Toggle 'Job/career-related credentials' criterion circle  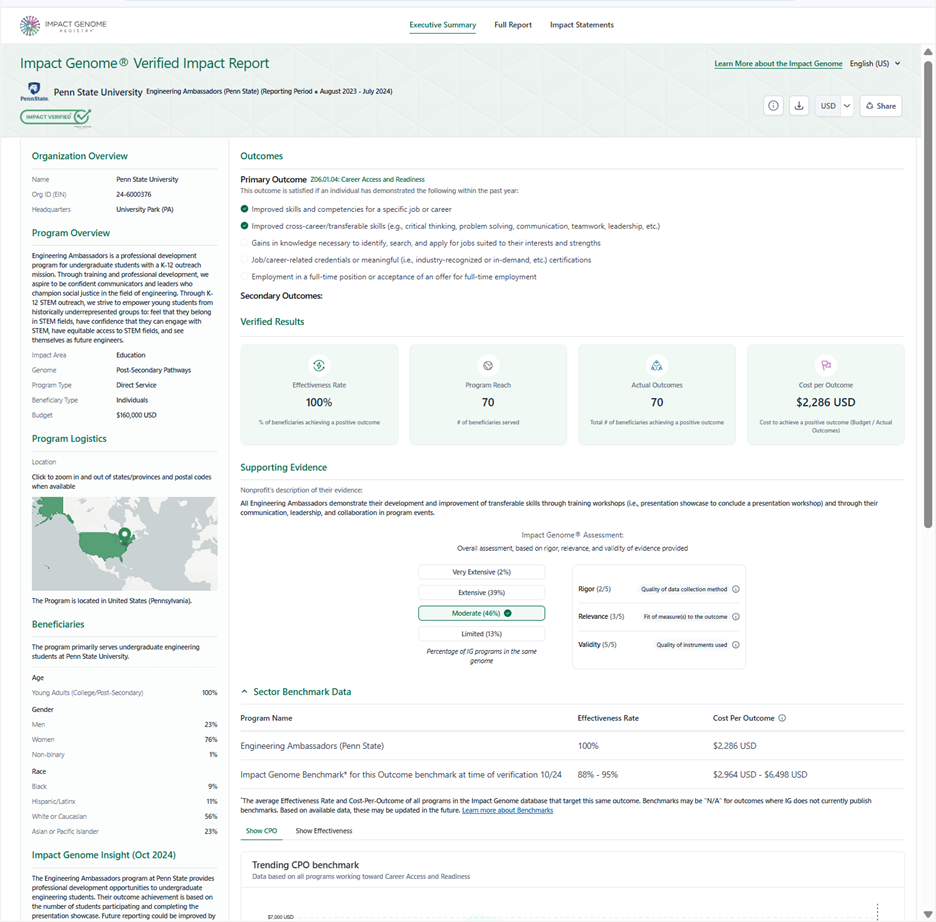[x=244, y=260]
